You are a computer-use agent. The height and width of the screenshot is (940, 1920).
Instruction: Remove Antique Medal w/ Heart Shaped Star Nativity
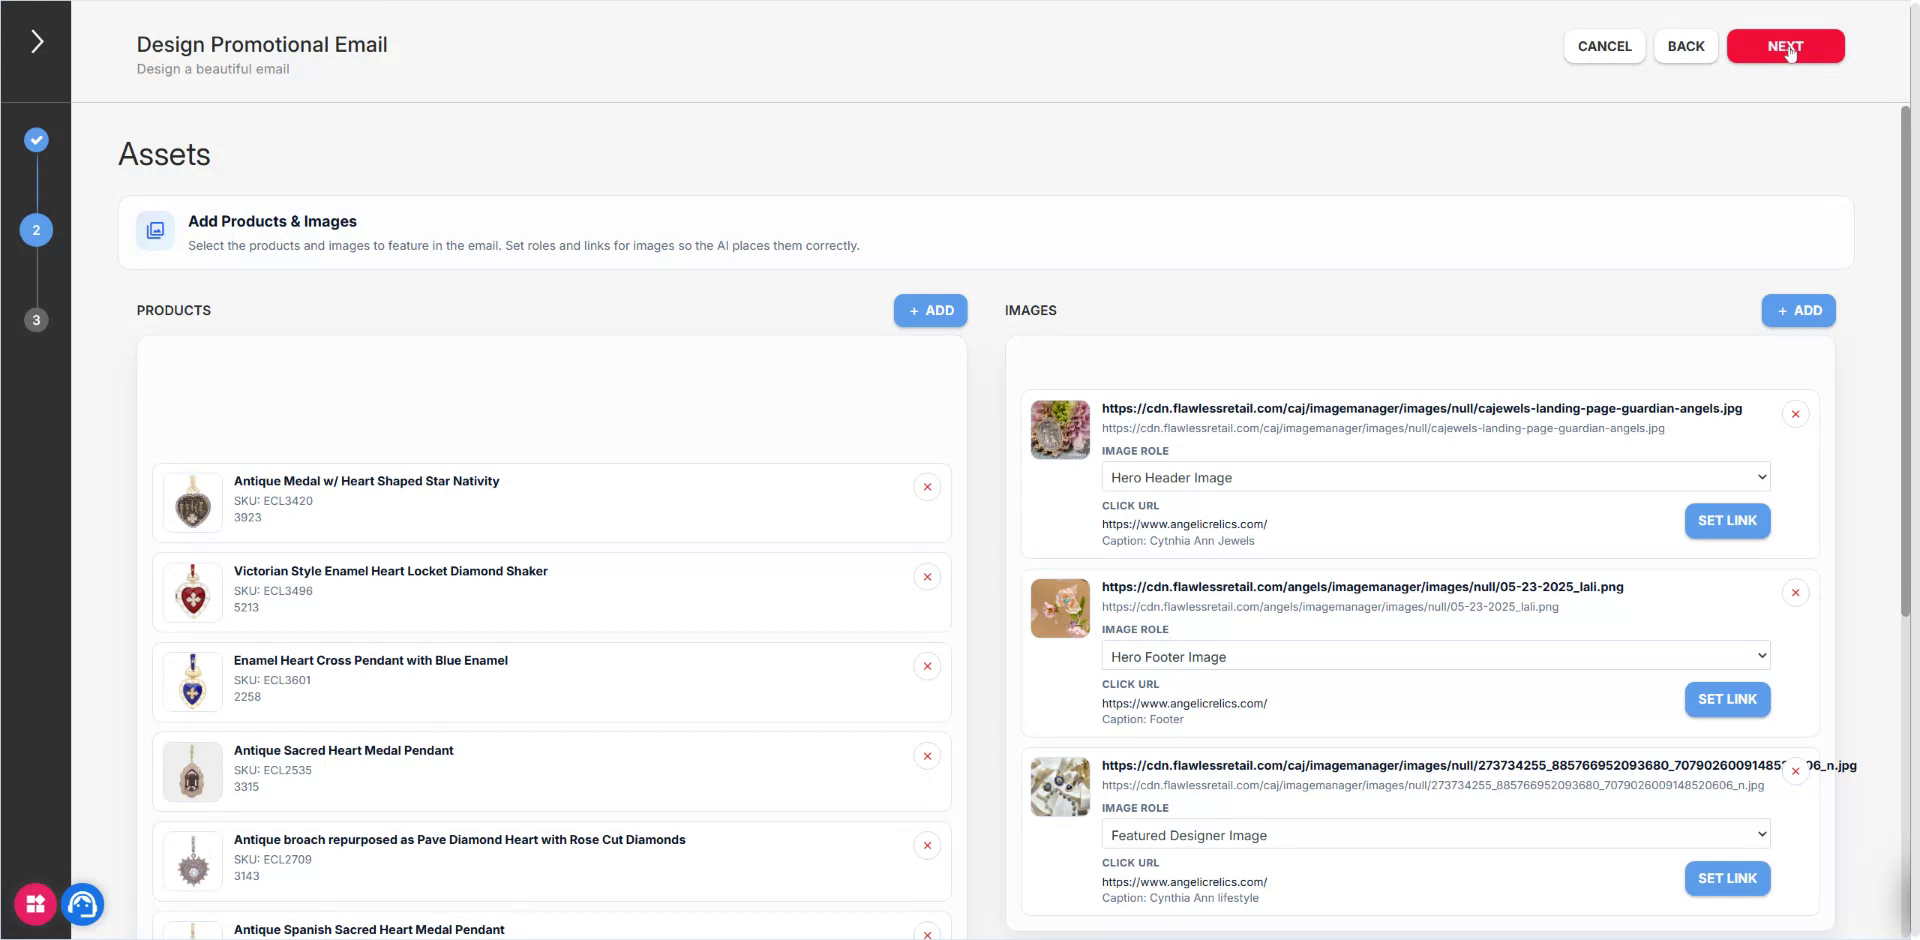[927, 487]
